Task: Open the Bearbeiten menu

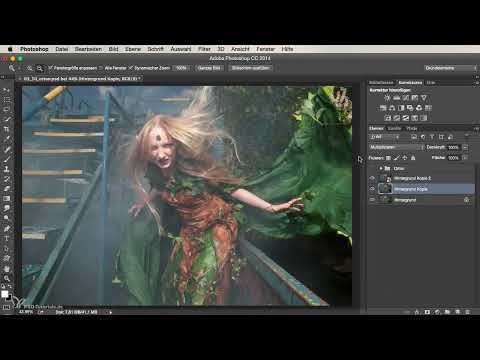Action: 88,49
